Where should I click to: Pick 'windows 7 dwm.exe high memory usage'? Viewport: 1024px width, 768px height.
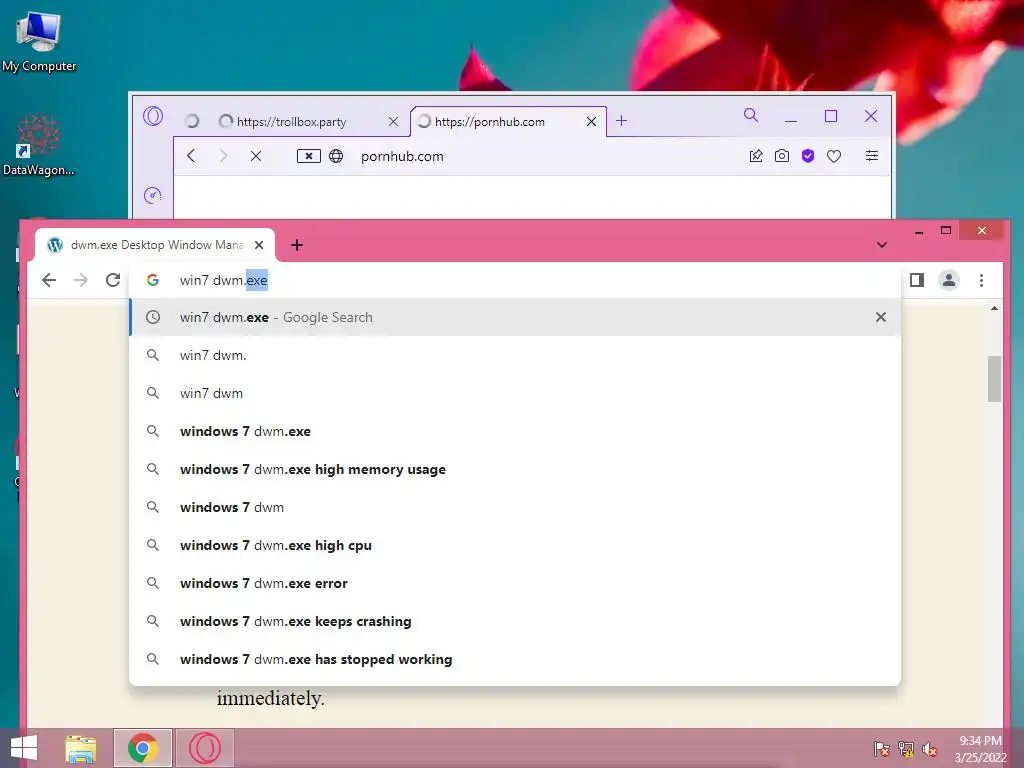click(515, 469)
